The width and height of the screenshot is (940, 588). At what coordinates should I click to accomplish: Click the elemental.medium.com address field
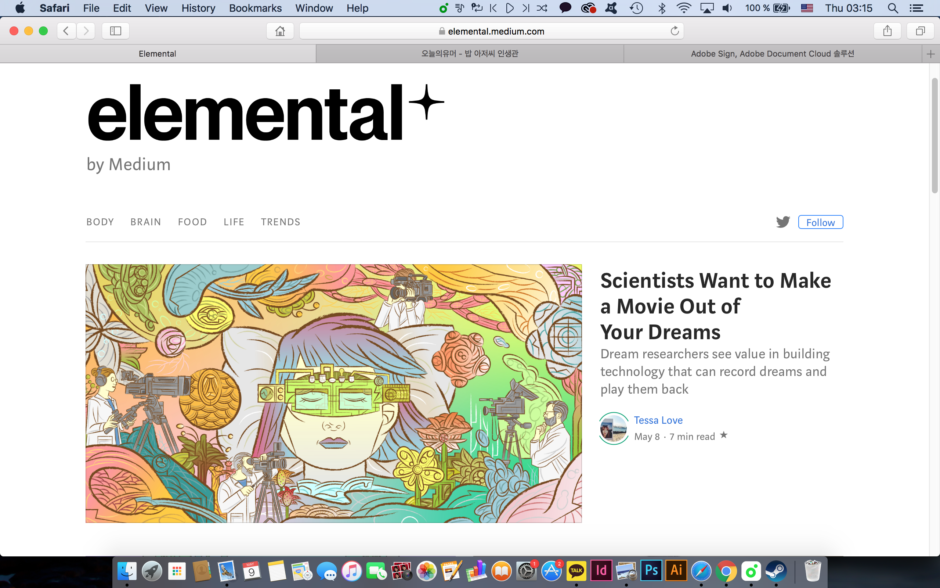(x=492, y=31)
